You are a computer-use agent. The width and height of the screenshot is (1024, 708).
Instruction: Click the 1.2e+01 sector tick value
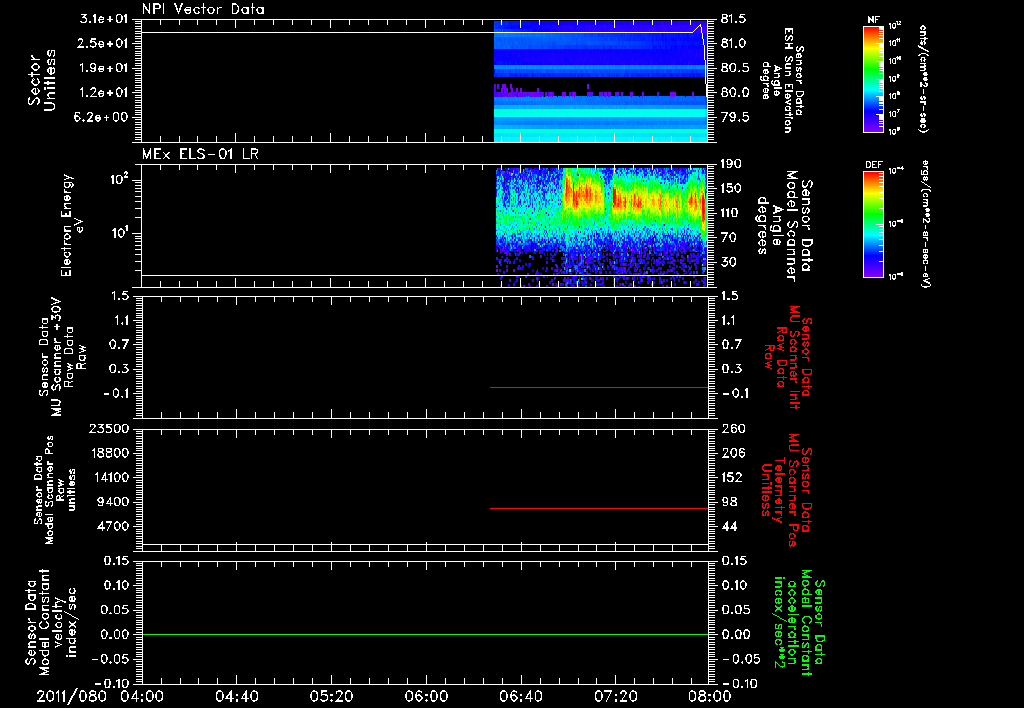(x=104, y=93)
